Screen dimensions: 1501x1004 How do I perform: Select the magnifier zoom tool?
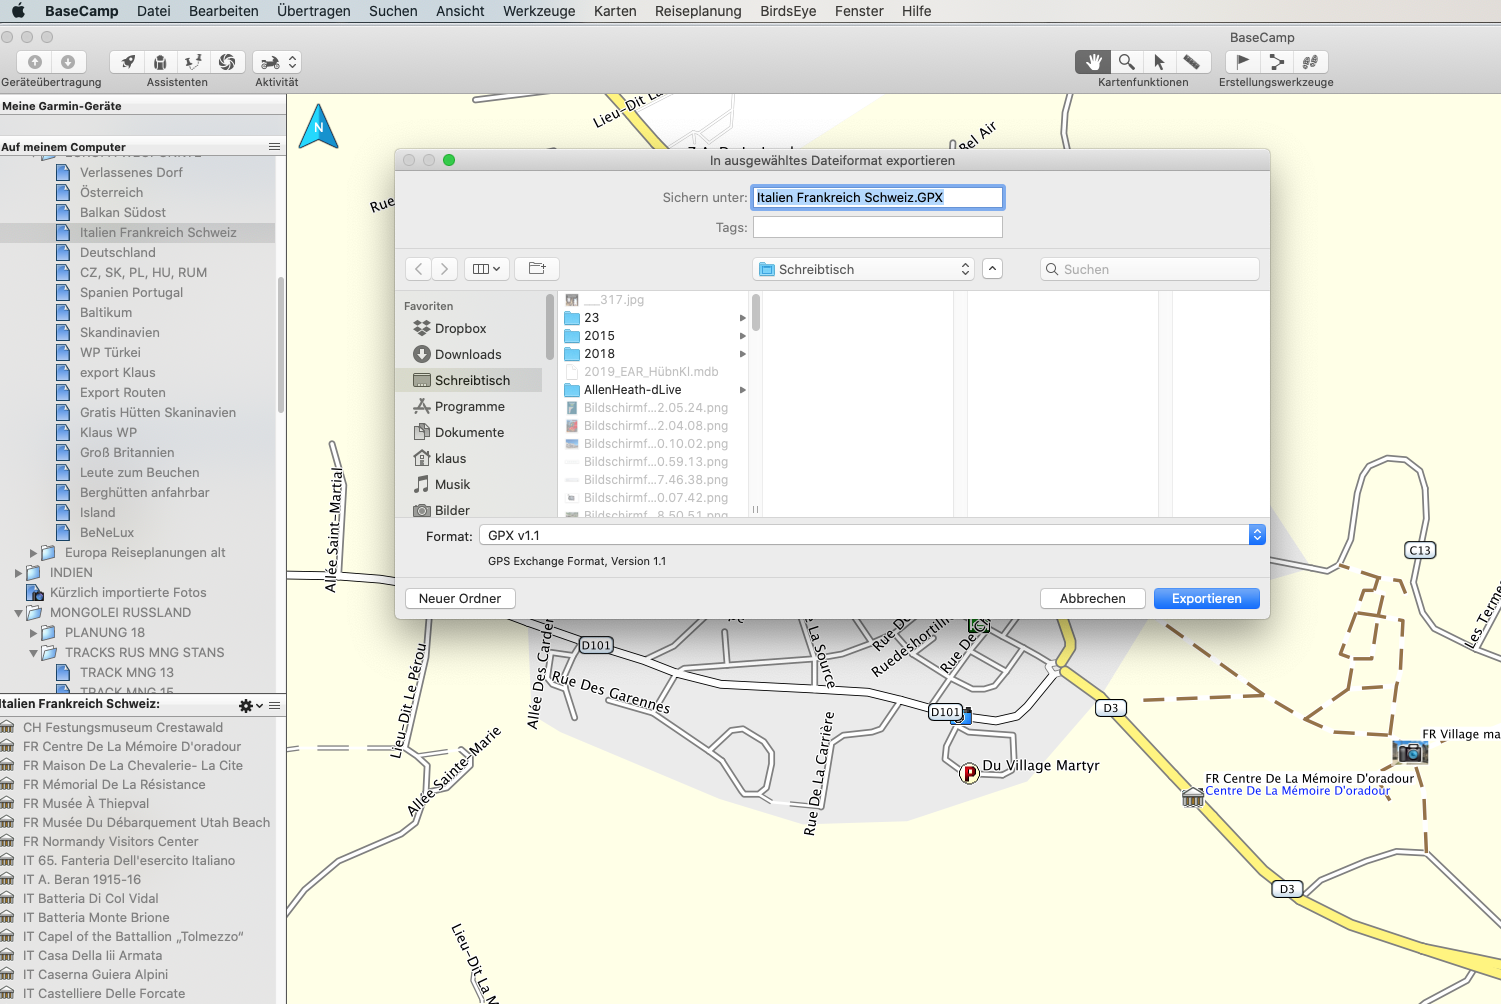[1126, 62]
